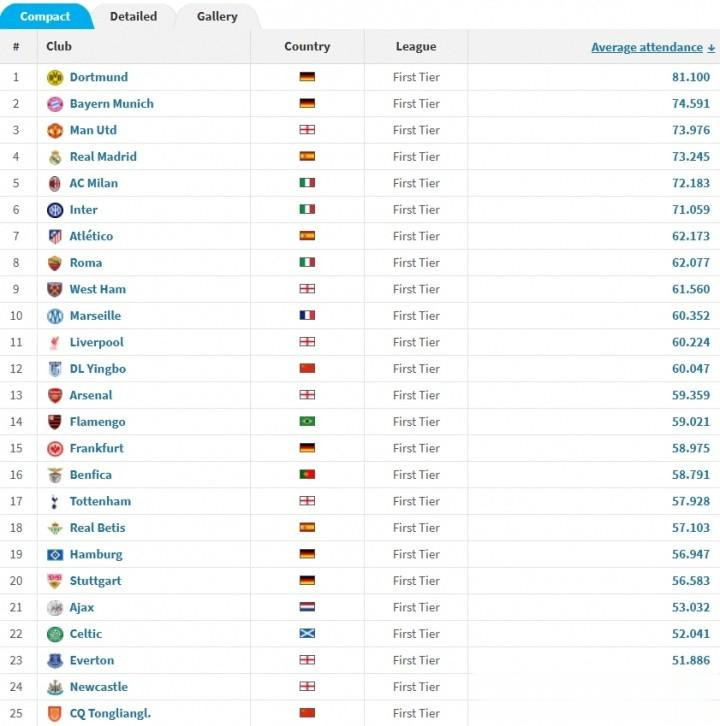Click the Marseille club crest icon
Image resolution: width=720 pixels, height=726 pixels.
(x=55, y=316)
